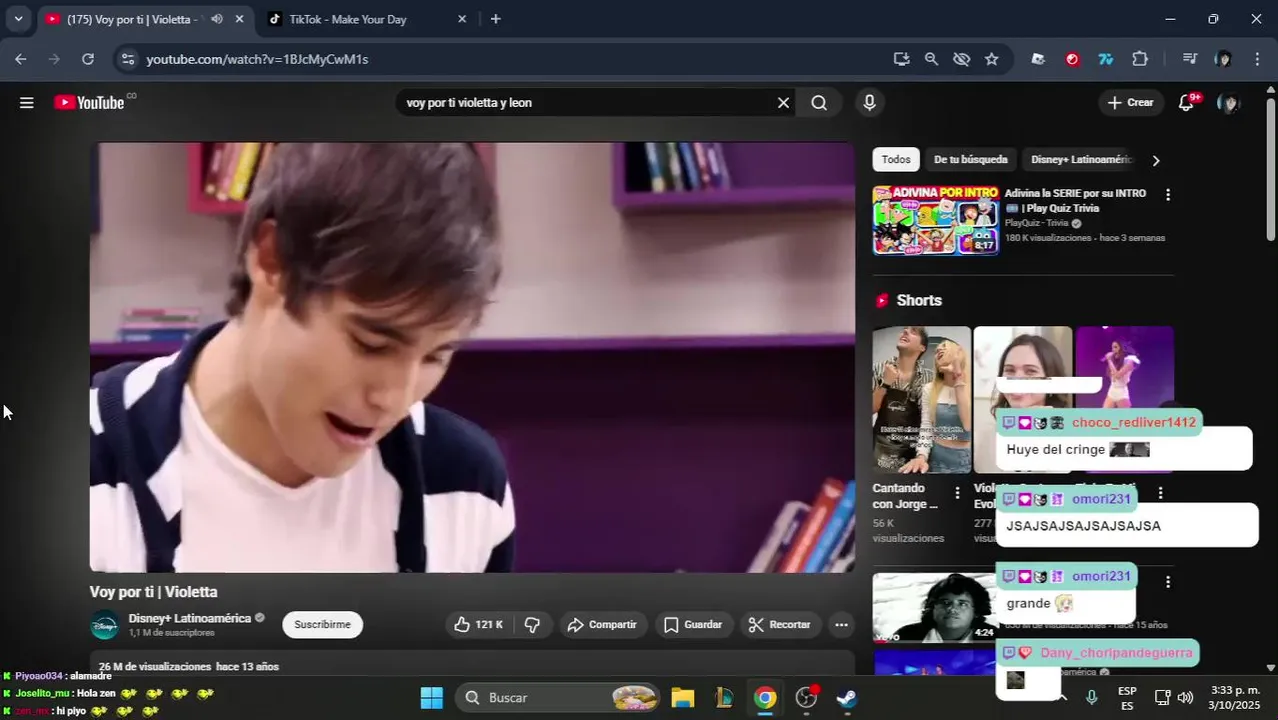Open Adivina la SERIE video thumbnail

[x=935, y=220]
